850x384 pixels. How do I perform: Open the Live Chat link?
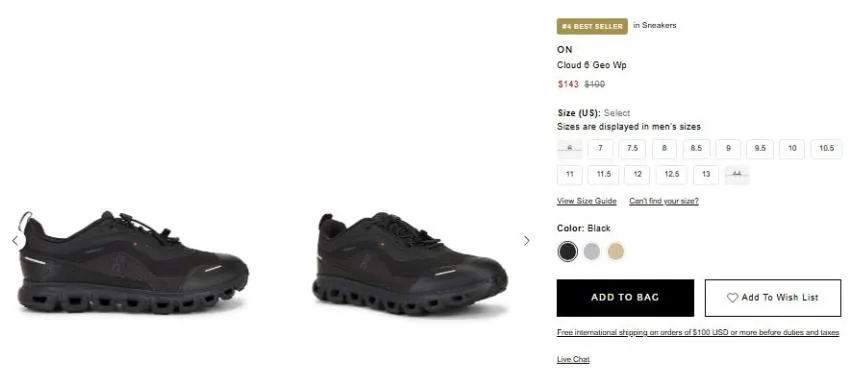573,360
